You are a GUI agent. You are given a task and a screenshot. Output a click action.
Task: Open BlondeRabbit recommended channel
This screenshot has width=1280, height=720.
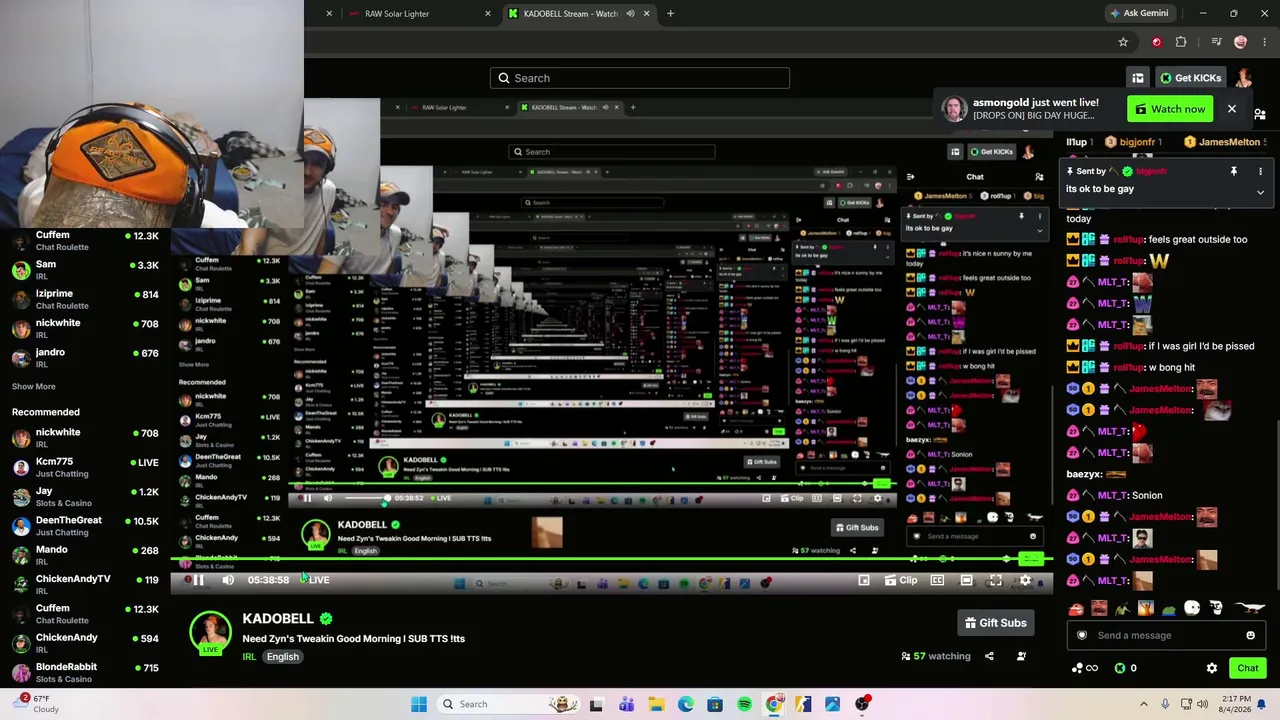click(x=85, y=672)
